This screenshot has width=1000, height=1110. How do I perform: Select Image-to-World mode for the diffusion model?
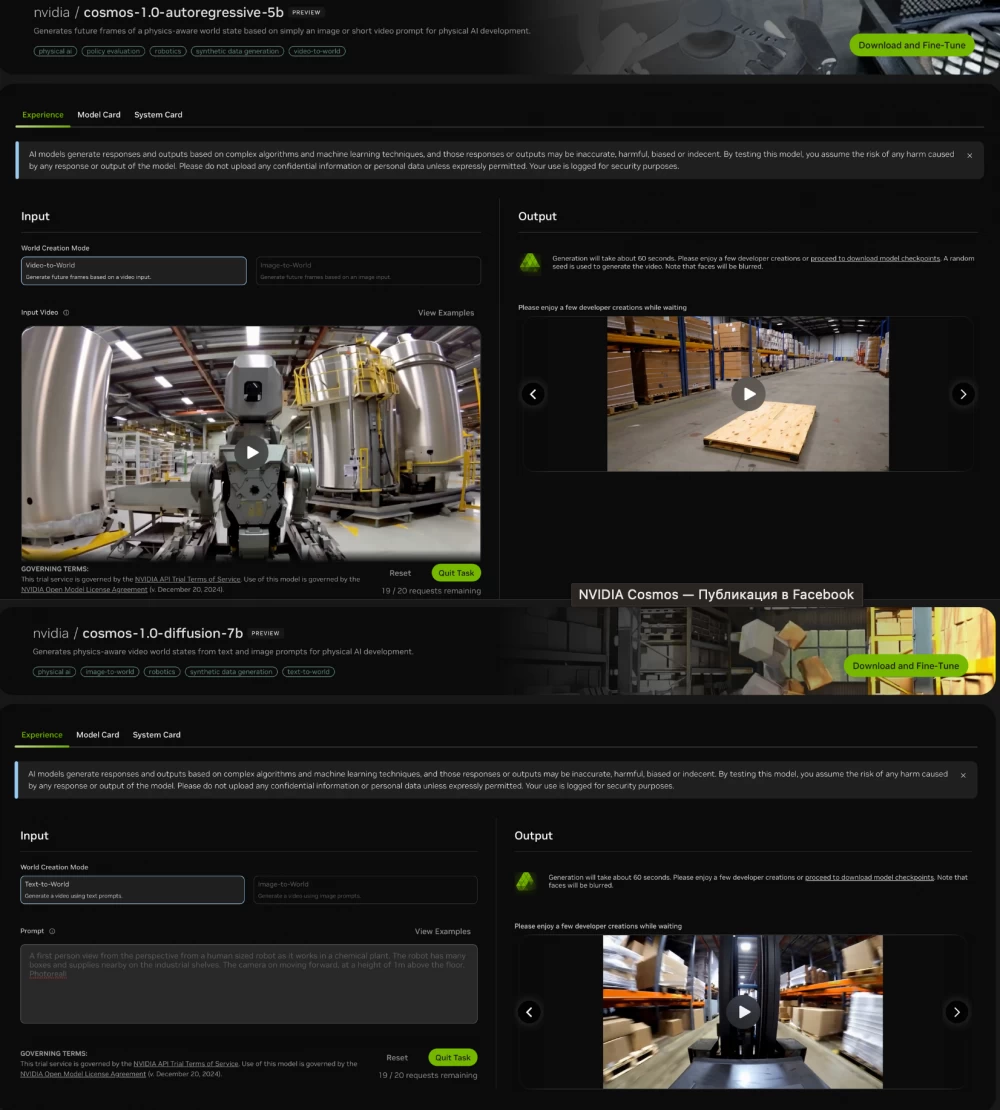364,889
